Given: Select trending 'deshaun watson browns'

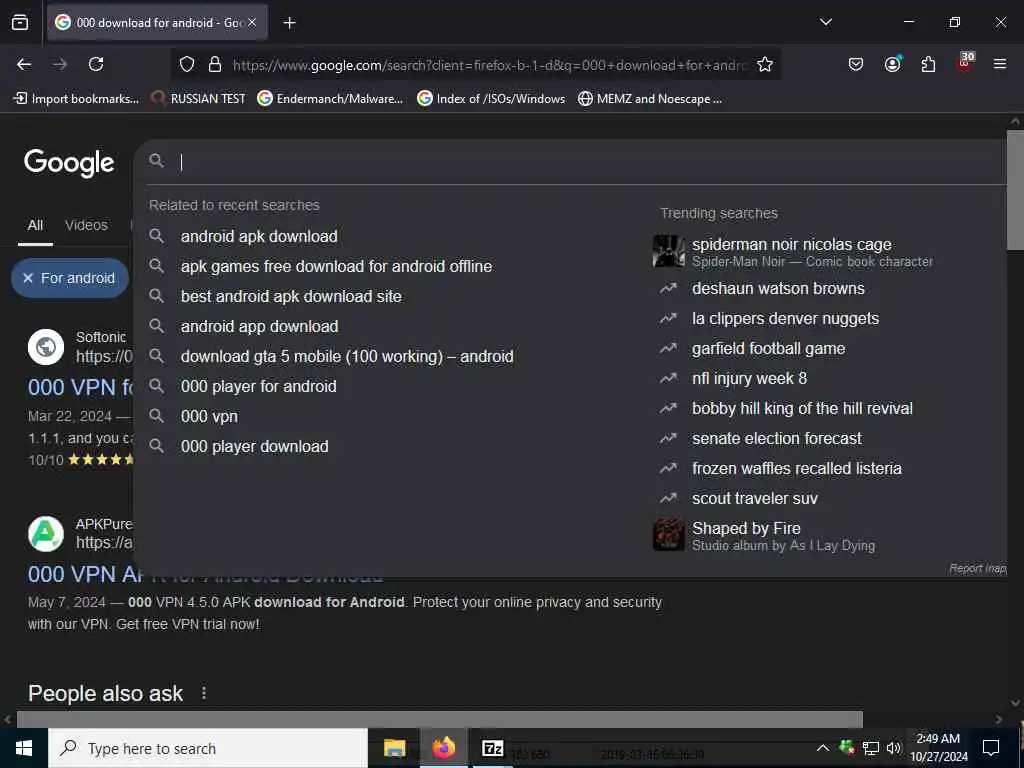Looking at the screenshot, I should pos(778,289).
